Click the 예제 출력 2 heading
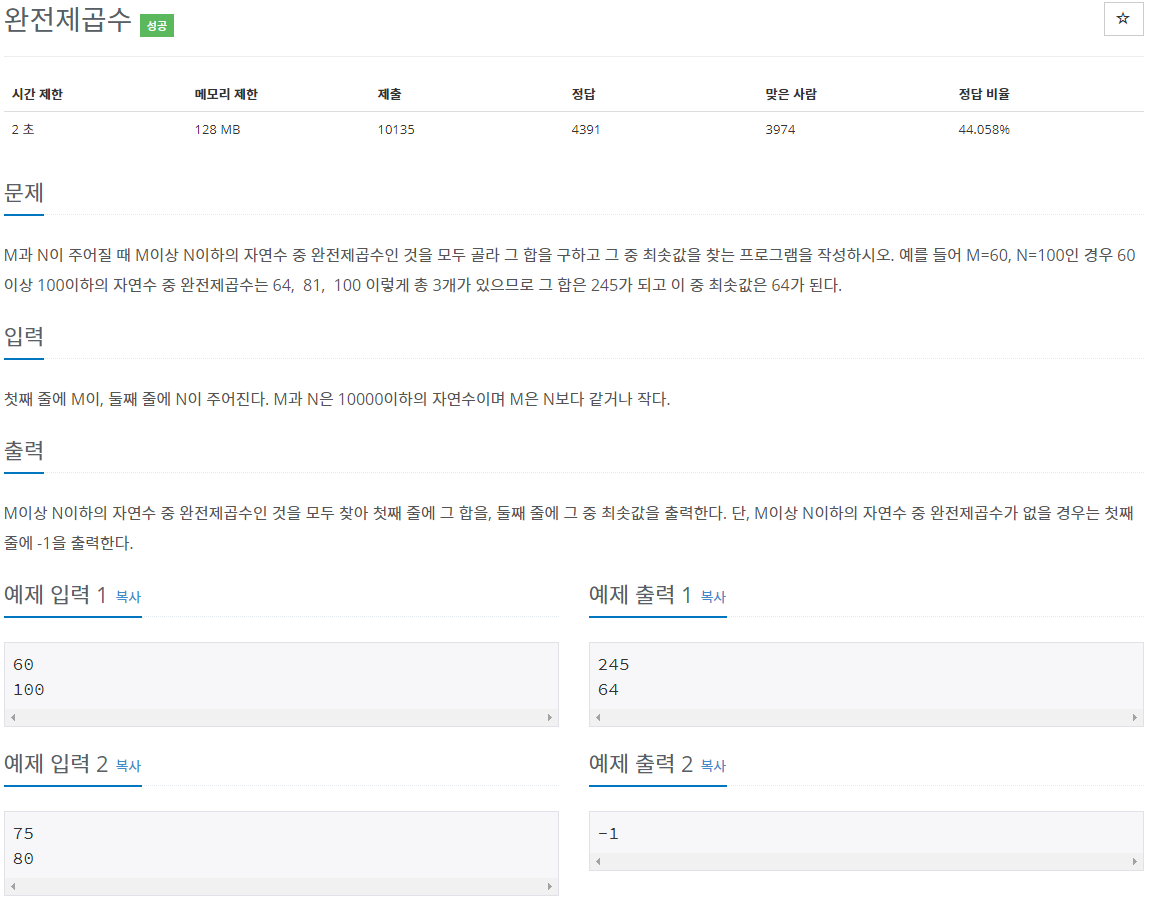This screenshot has height=903, width=1150. coord(641,763)
